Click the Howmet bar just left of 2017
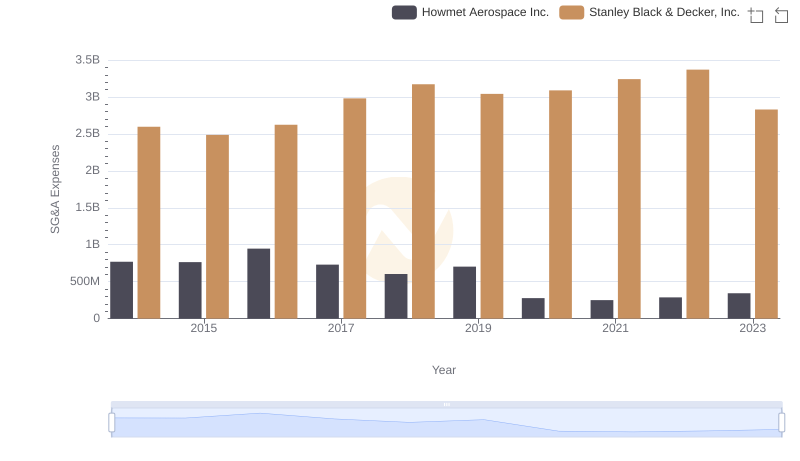The image size is (800, 461). [x=327, y=291]
